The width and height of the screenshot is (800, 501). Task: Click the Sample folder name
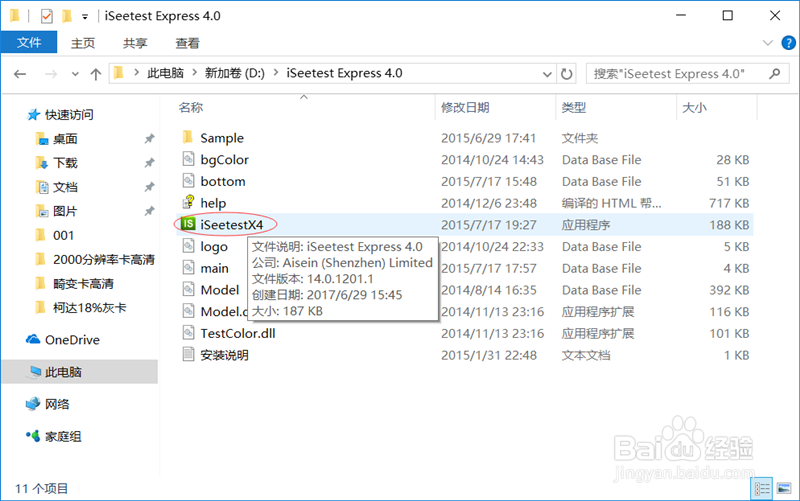[222, 138]
